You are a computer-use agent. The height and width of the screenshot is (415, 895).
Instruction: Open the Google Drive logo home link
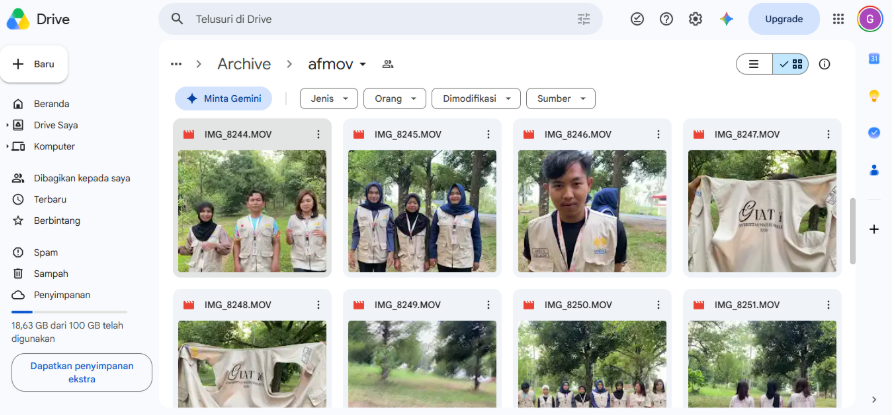pyautogui.click(x=38, y=19)
